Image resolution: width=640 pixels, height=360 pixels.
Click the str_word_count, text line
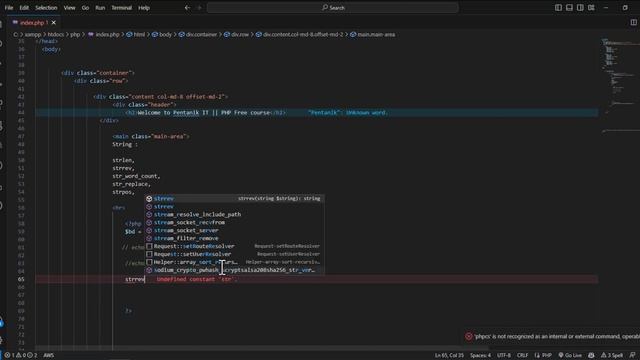(x=136, y=176)
